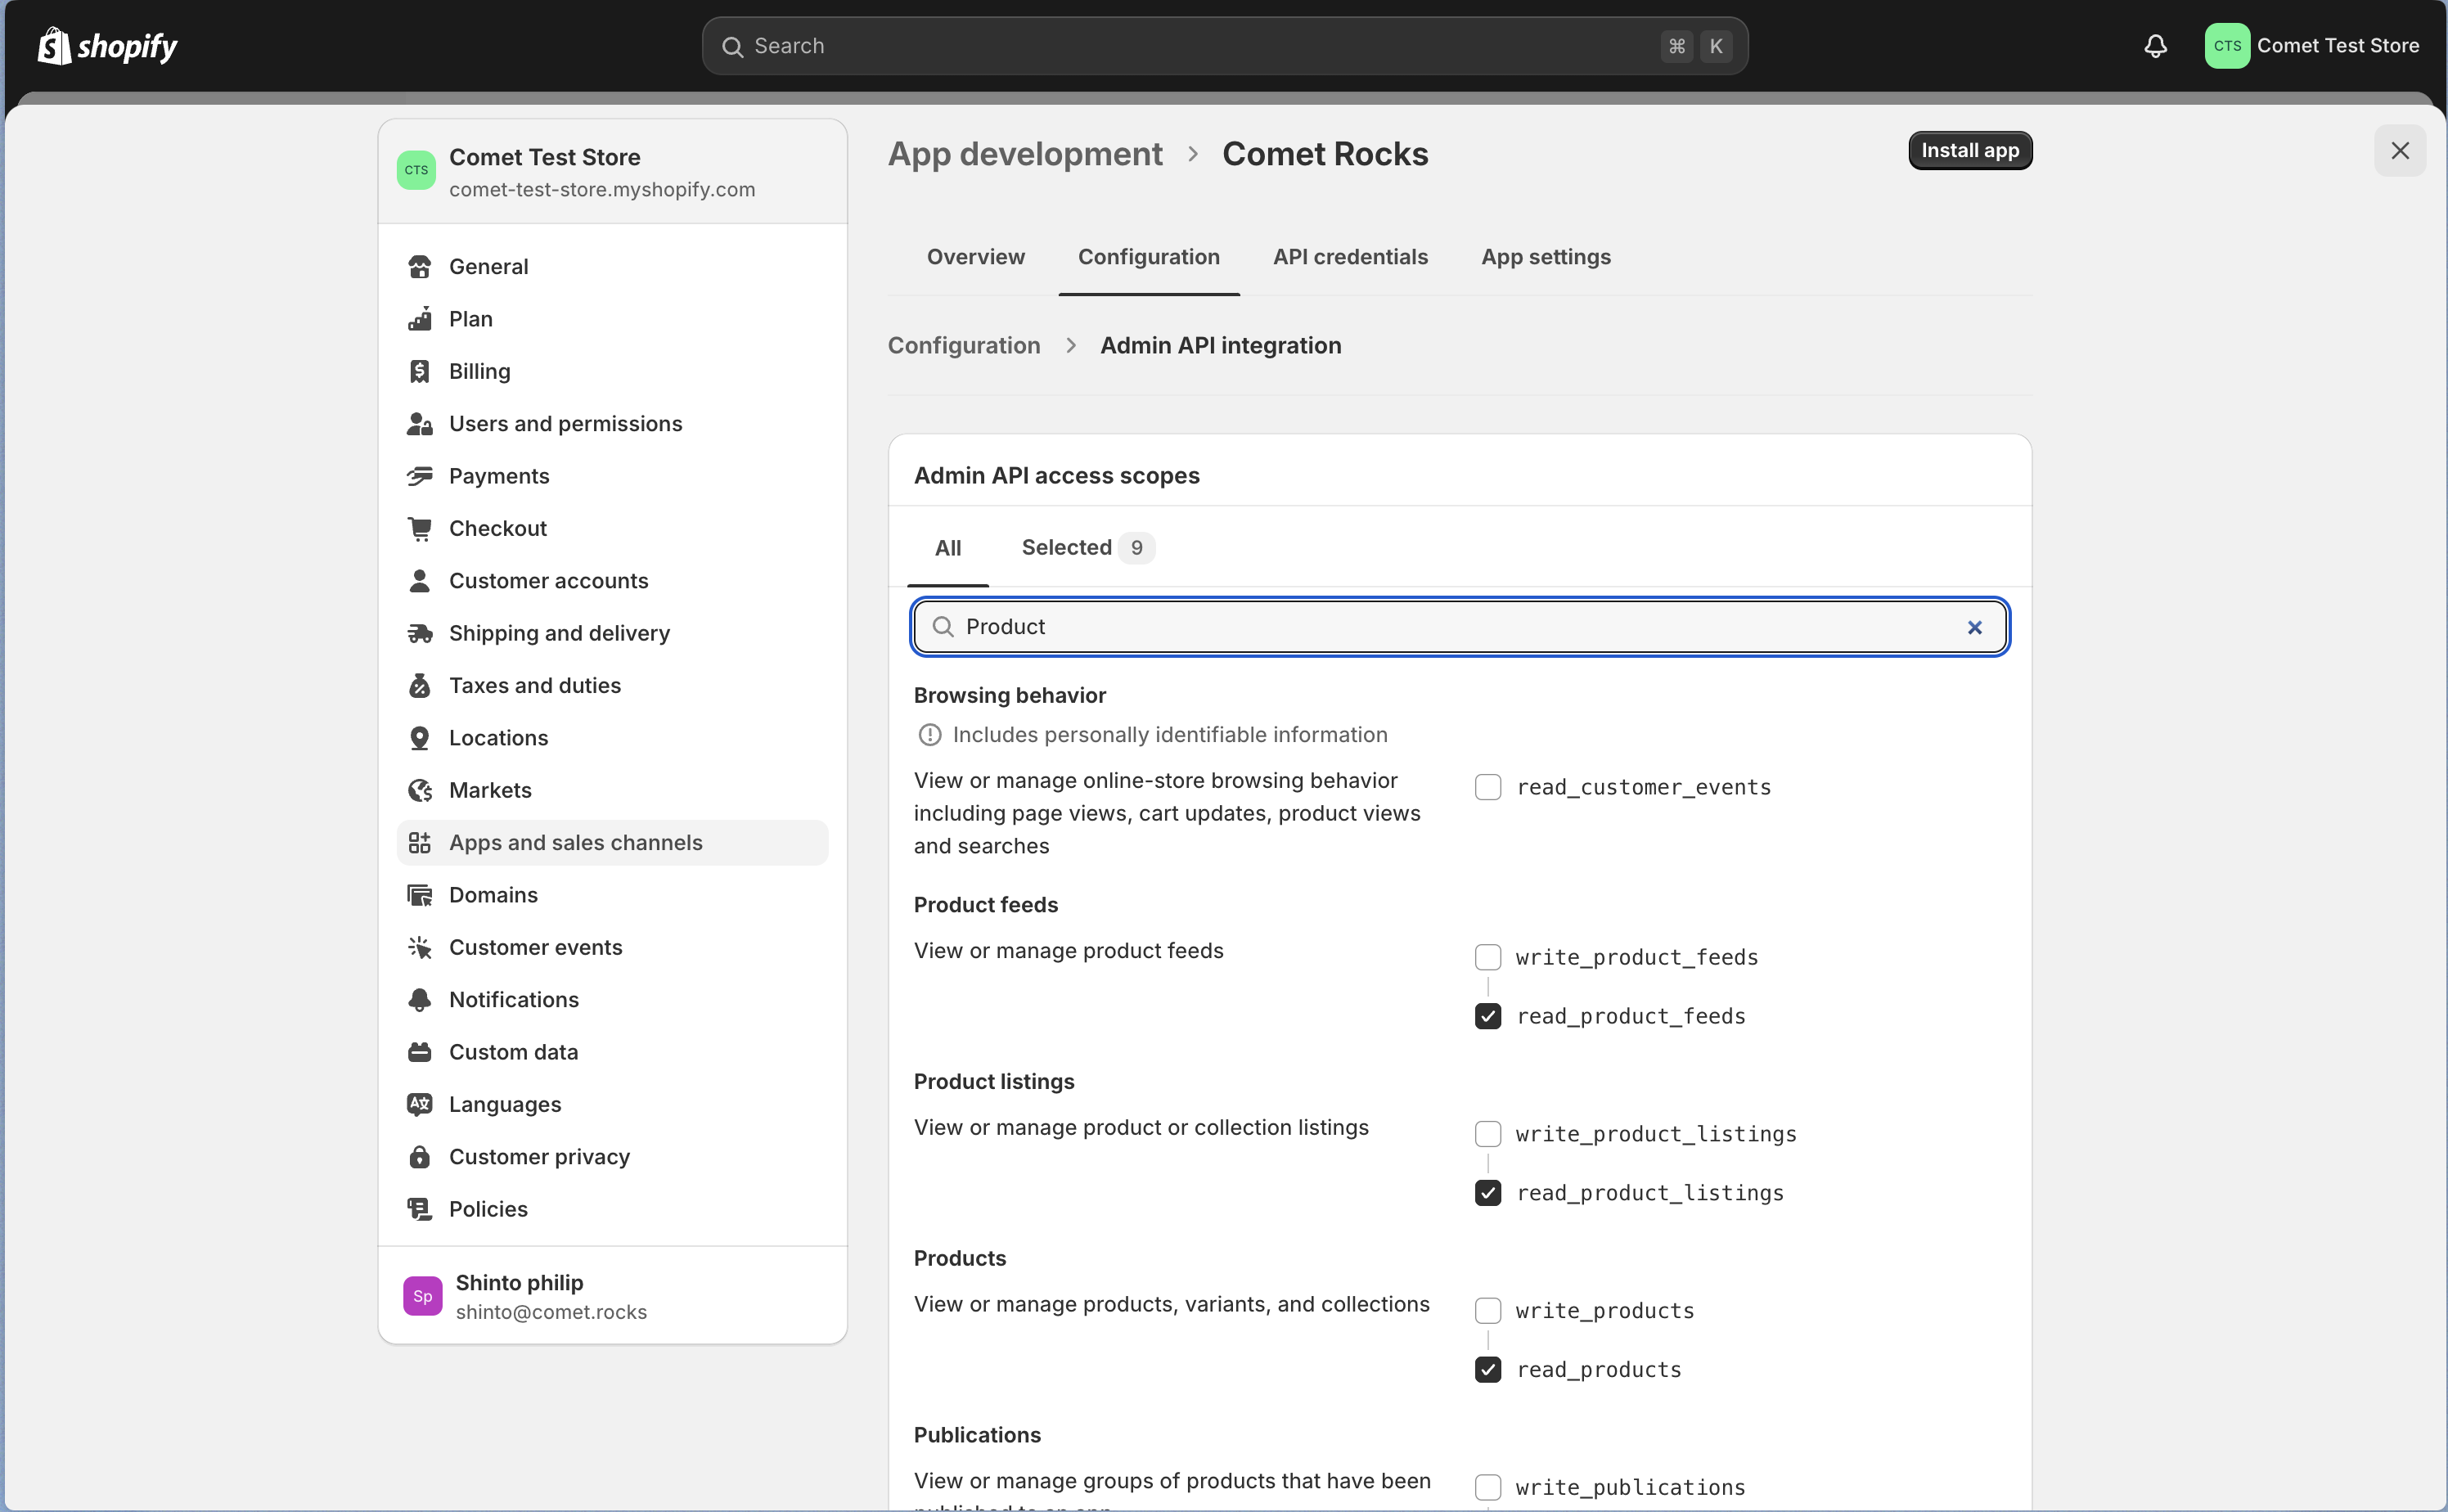This screenshot has height=1512, width=2448.
Task: Click the Custom data icon
Action: point(420,1052)
